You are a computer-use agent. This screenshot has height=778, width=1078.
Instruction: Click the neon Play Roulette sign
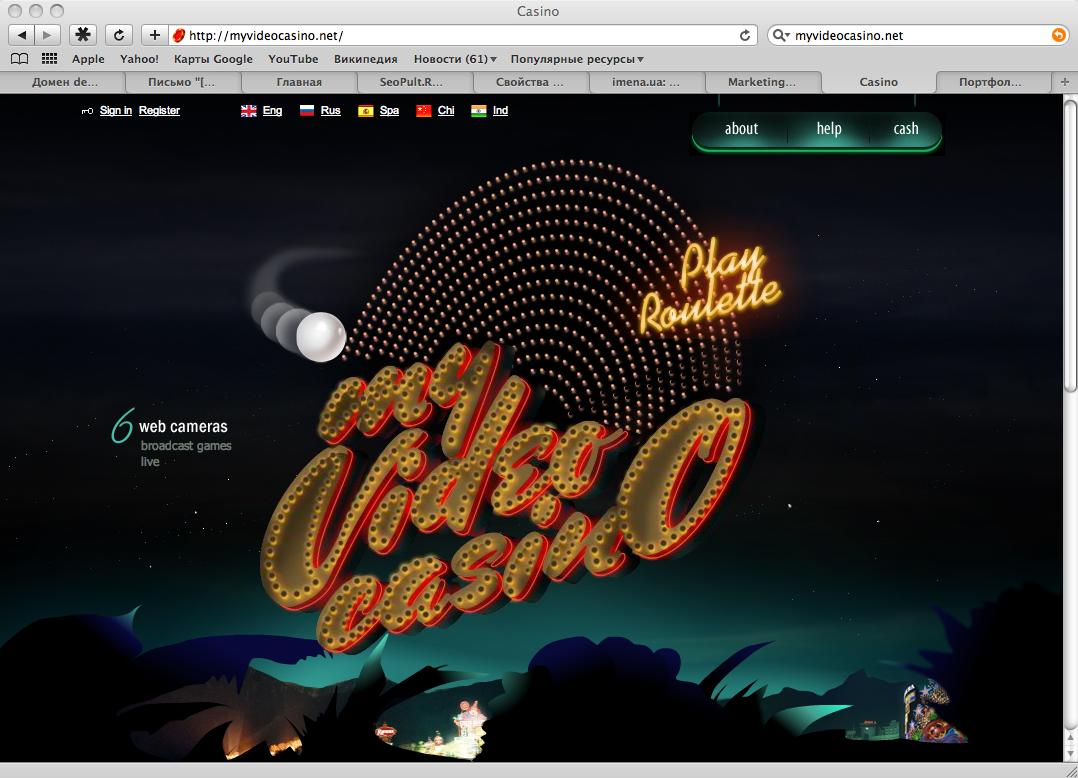710,286
